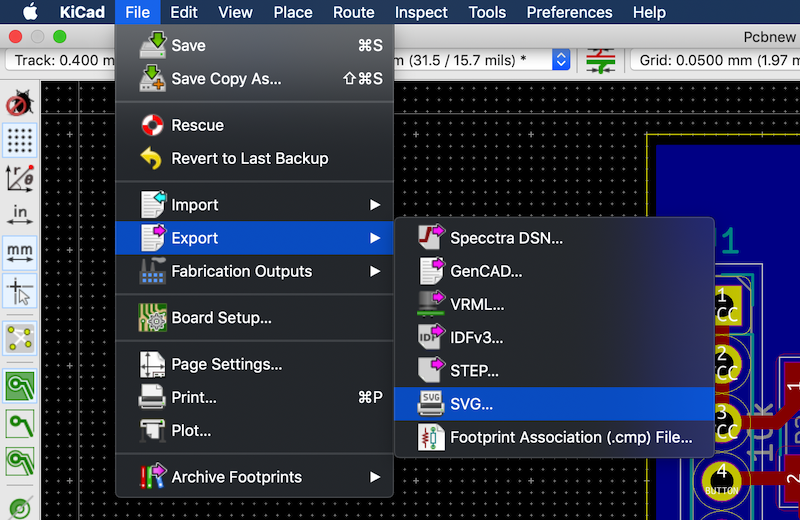Toggle ratsnest display
The height and width of the screenshot is (520, 800).
tap(20, 338)
